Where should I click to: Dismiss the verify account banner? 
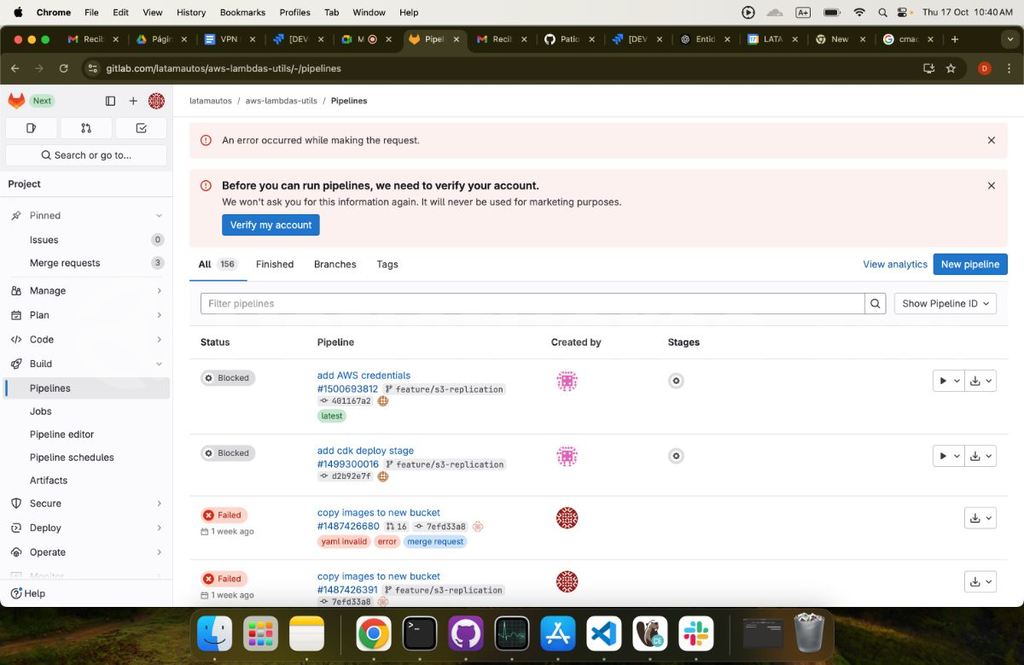pyautogui.click(x=991, y=186)
